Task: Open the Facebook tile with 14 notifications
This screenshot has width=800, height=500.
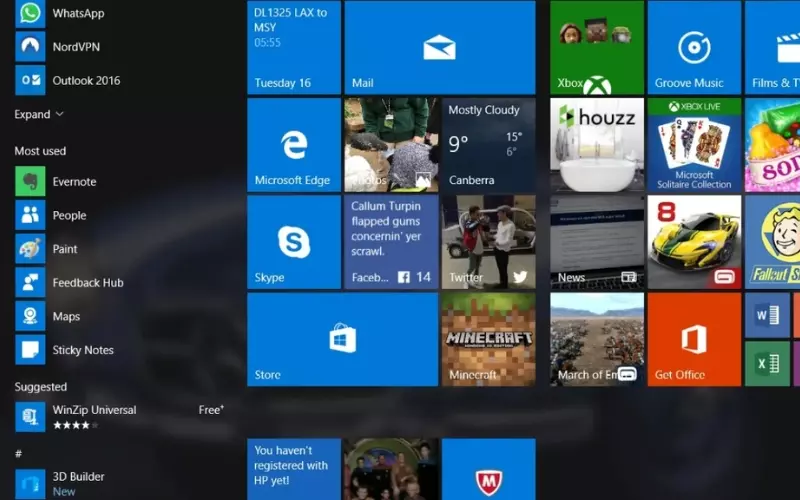Action: point(391,242)
